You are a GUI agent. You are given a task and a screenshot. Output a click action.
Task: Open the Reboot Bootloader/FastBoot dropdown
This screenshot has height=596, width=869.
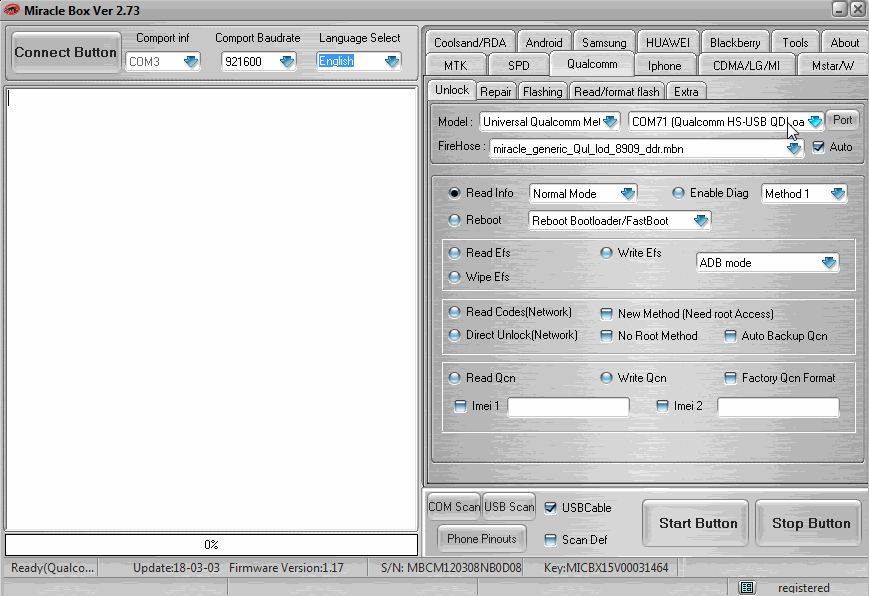click(x=701, y=221)
